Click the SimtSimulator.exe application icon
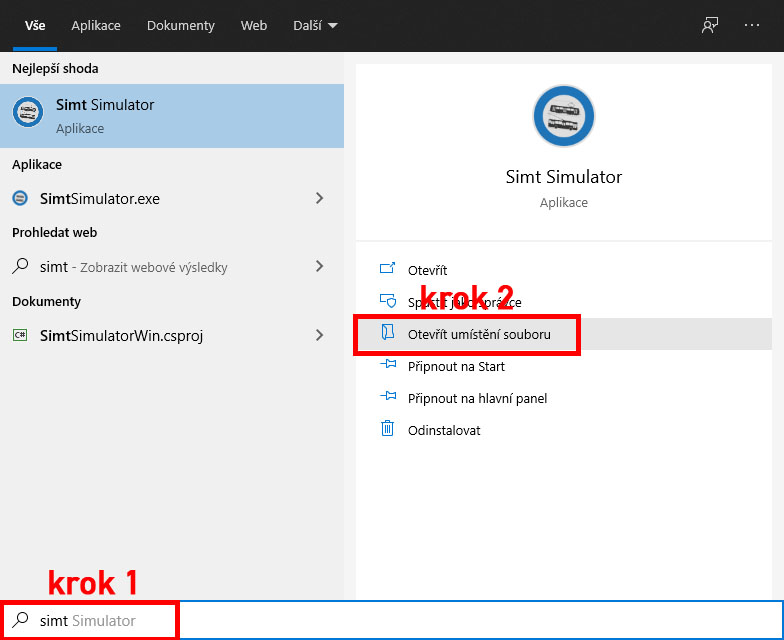Image resolution: width=784 pixels, height=640 pixels. pos(20,198)
